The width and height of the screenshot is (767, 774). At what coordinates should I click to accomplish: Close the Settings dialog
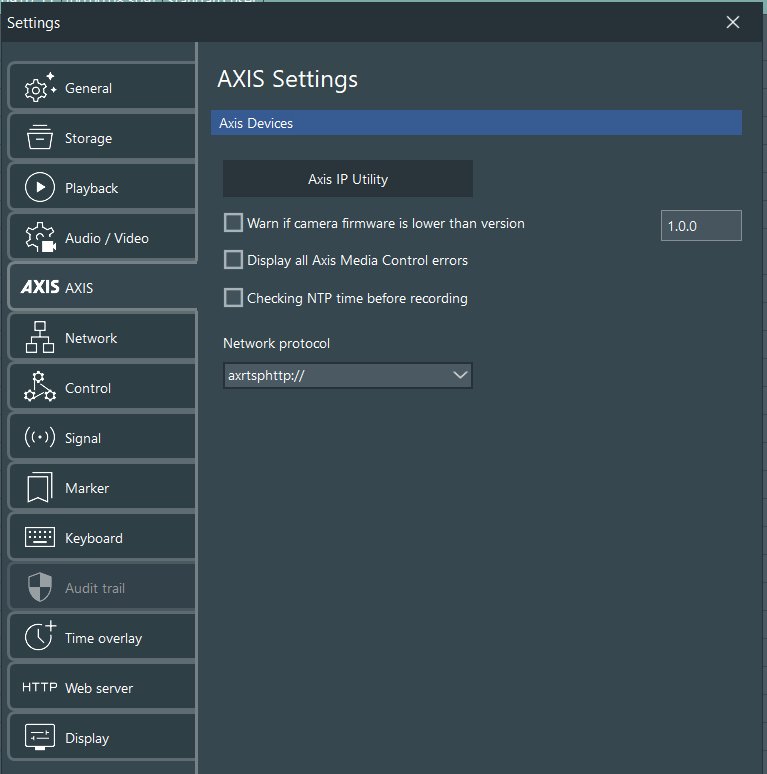(x=733, y=22)
